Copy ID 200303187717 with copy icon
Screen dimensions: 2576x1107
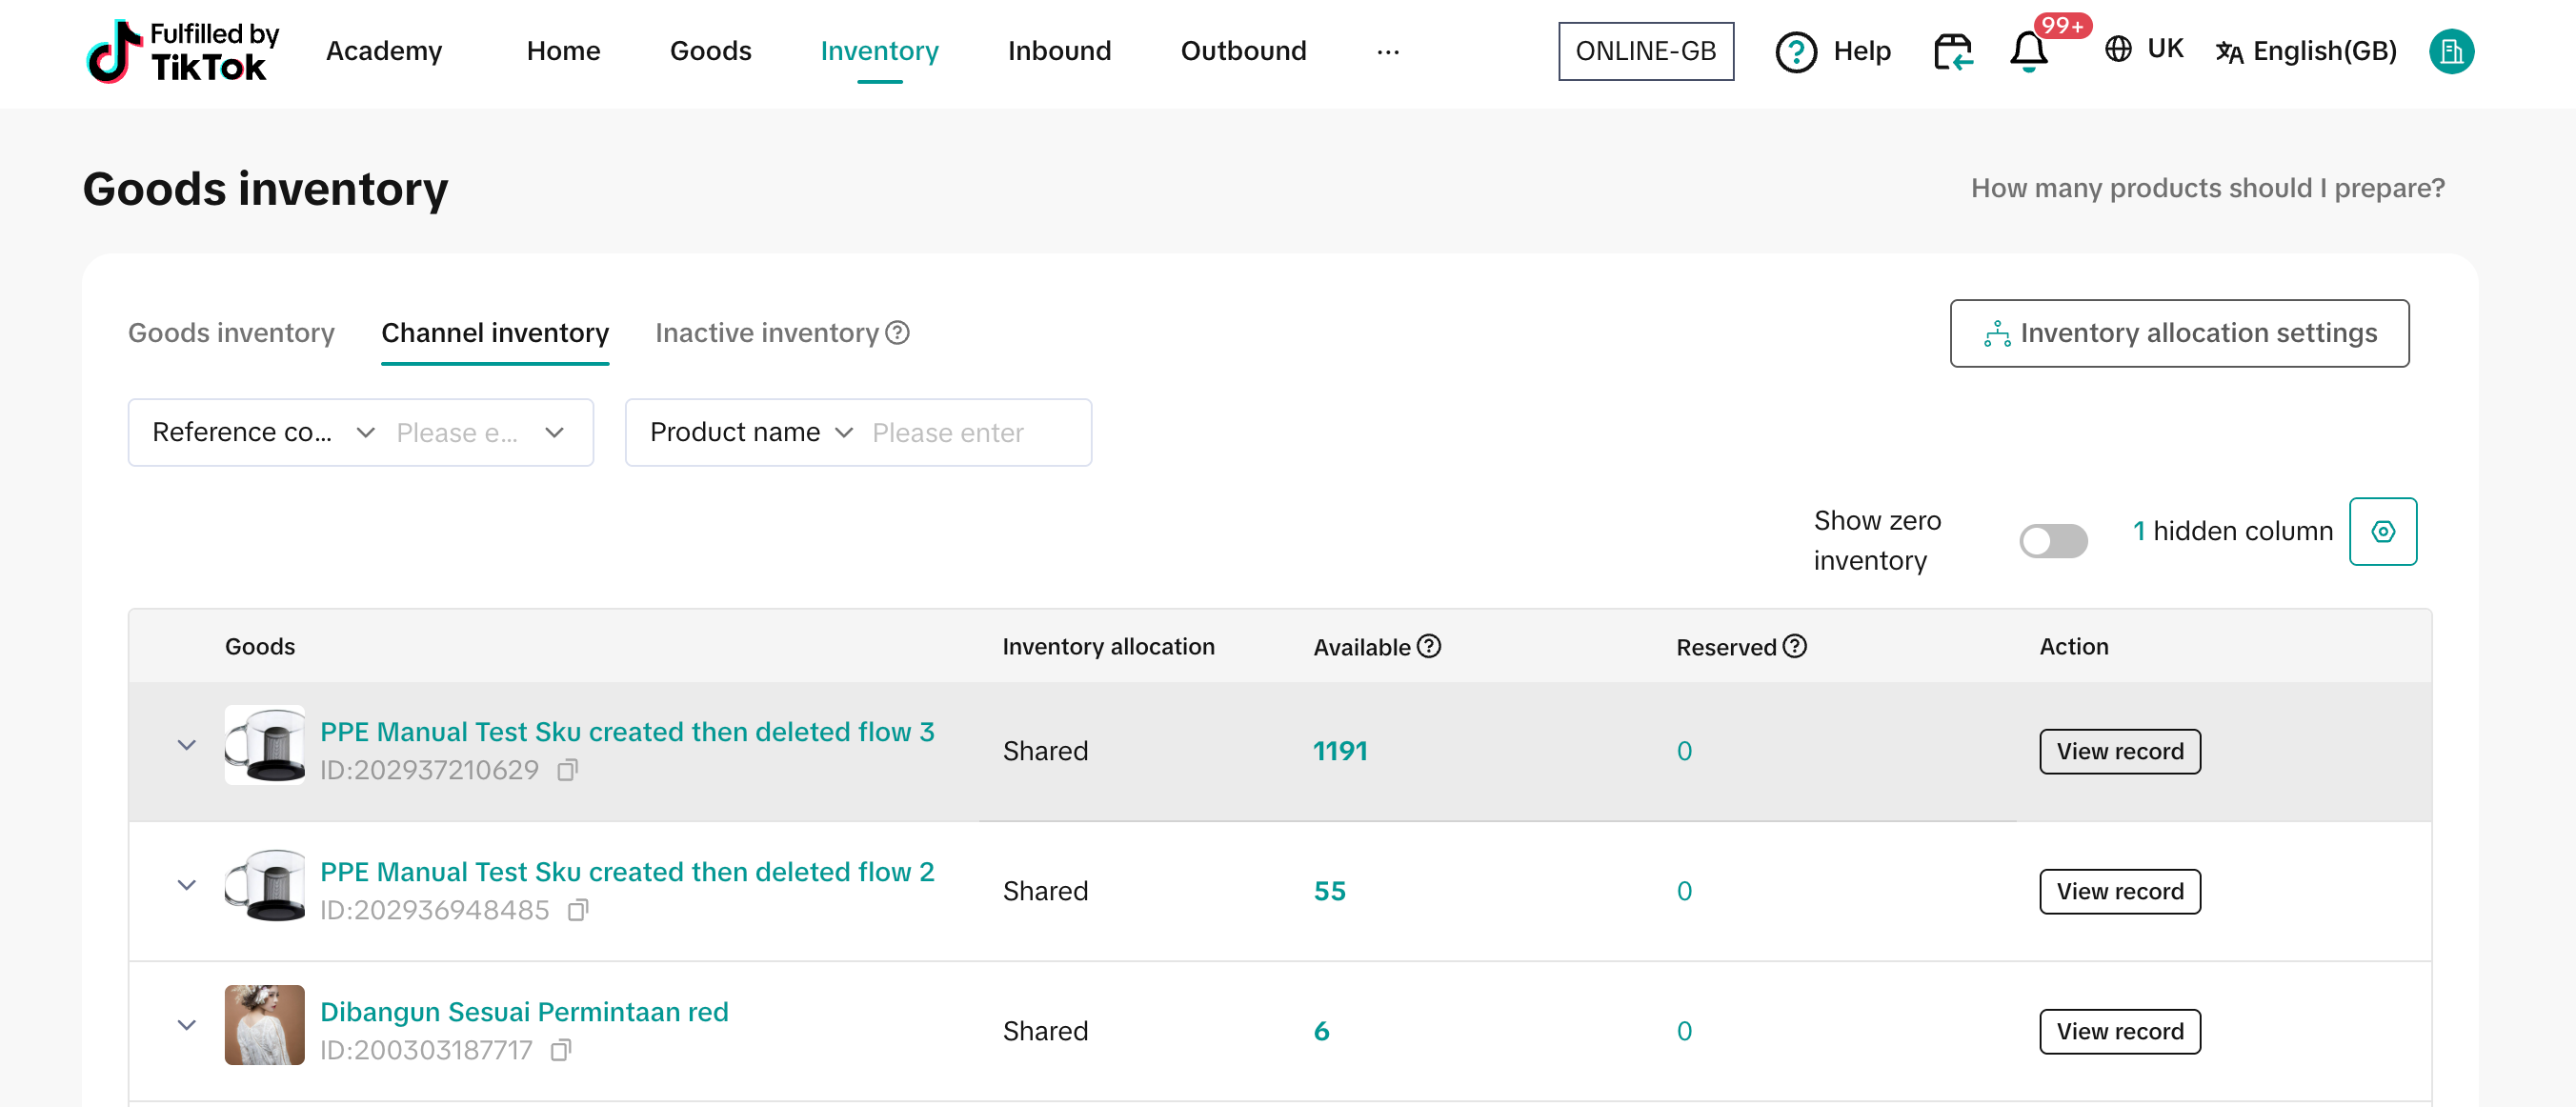562,1050
